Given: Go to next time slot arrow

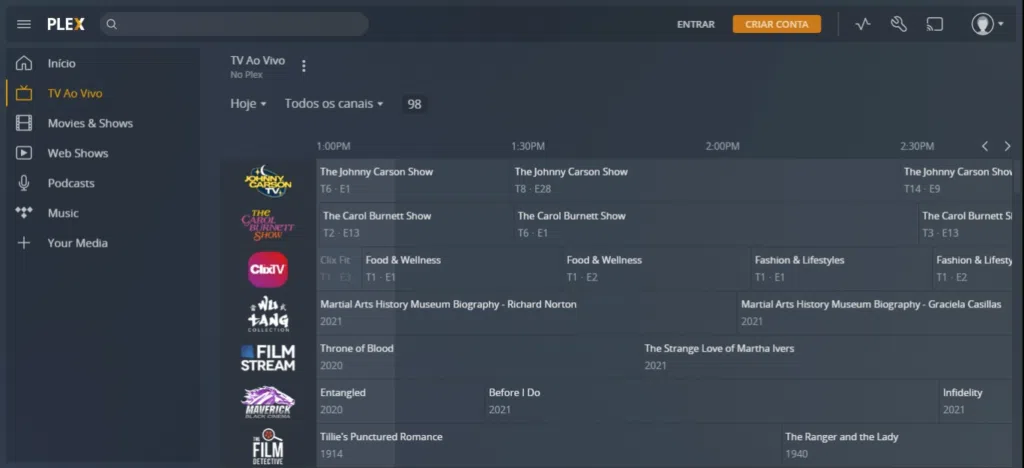Looking at the screenshot, I should click(x=1007, y=146).
